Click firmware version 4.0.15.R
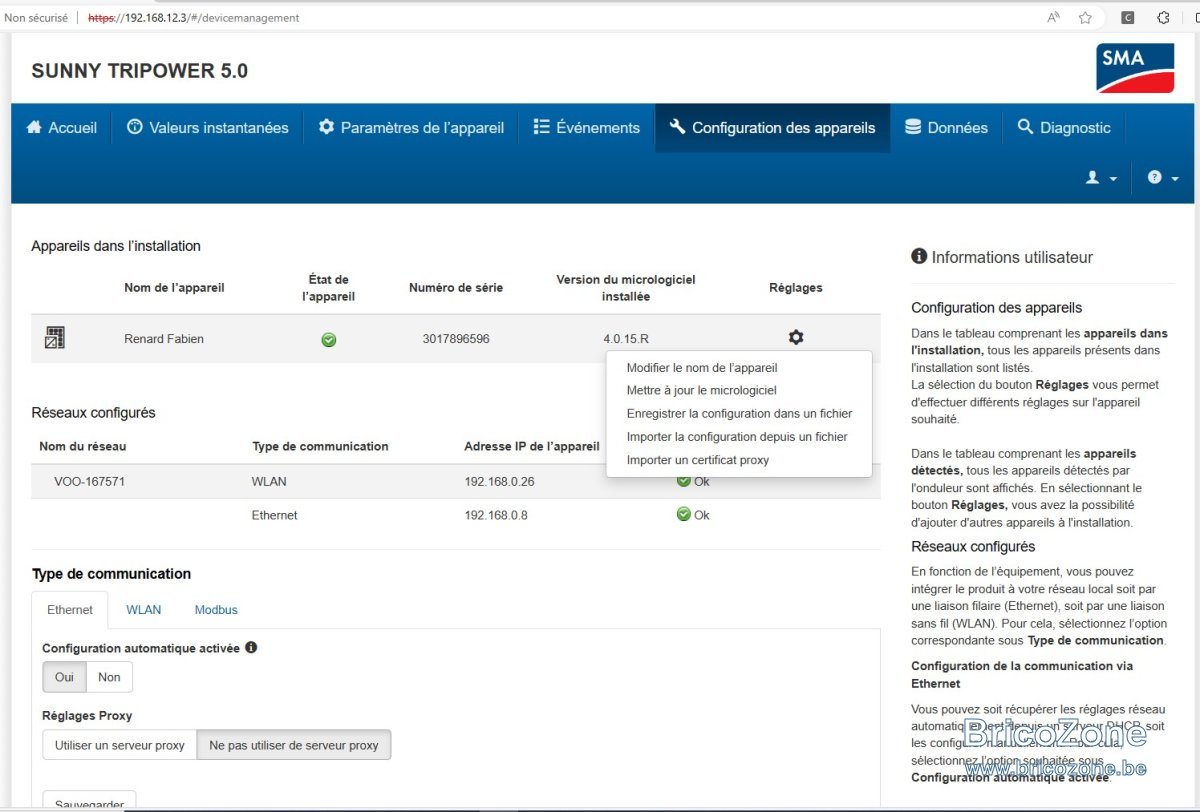This screenshot has width=1200, height=812. tap(626, 339)
